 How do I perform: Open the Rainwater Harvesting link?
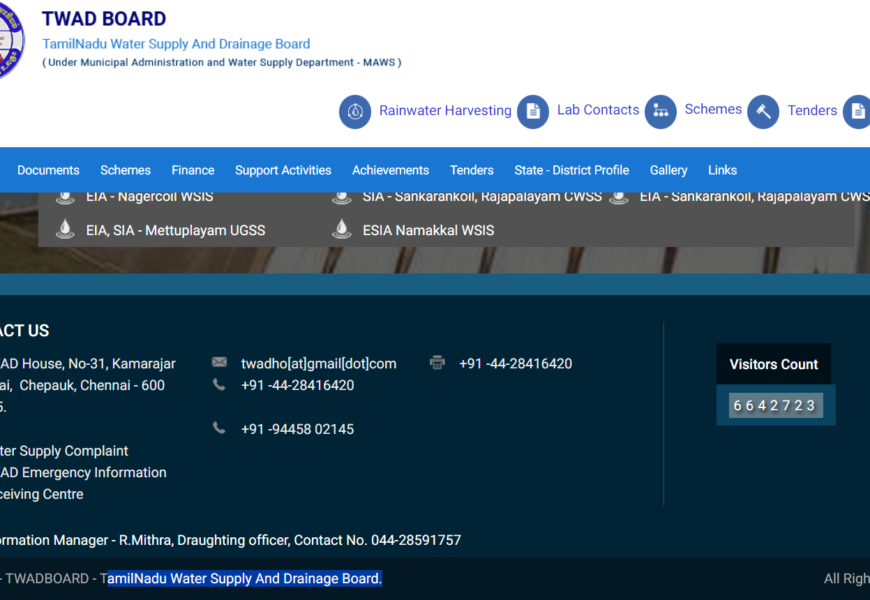(x=445, y=111)
